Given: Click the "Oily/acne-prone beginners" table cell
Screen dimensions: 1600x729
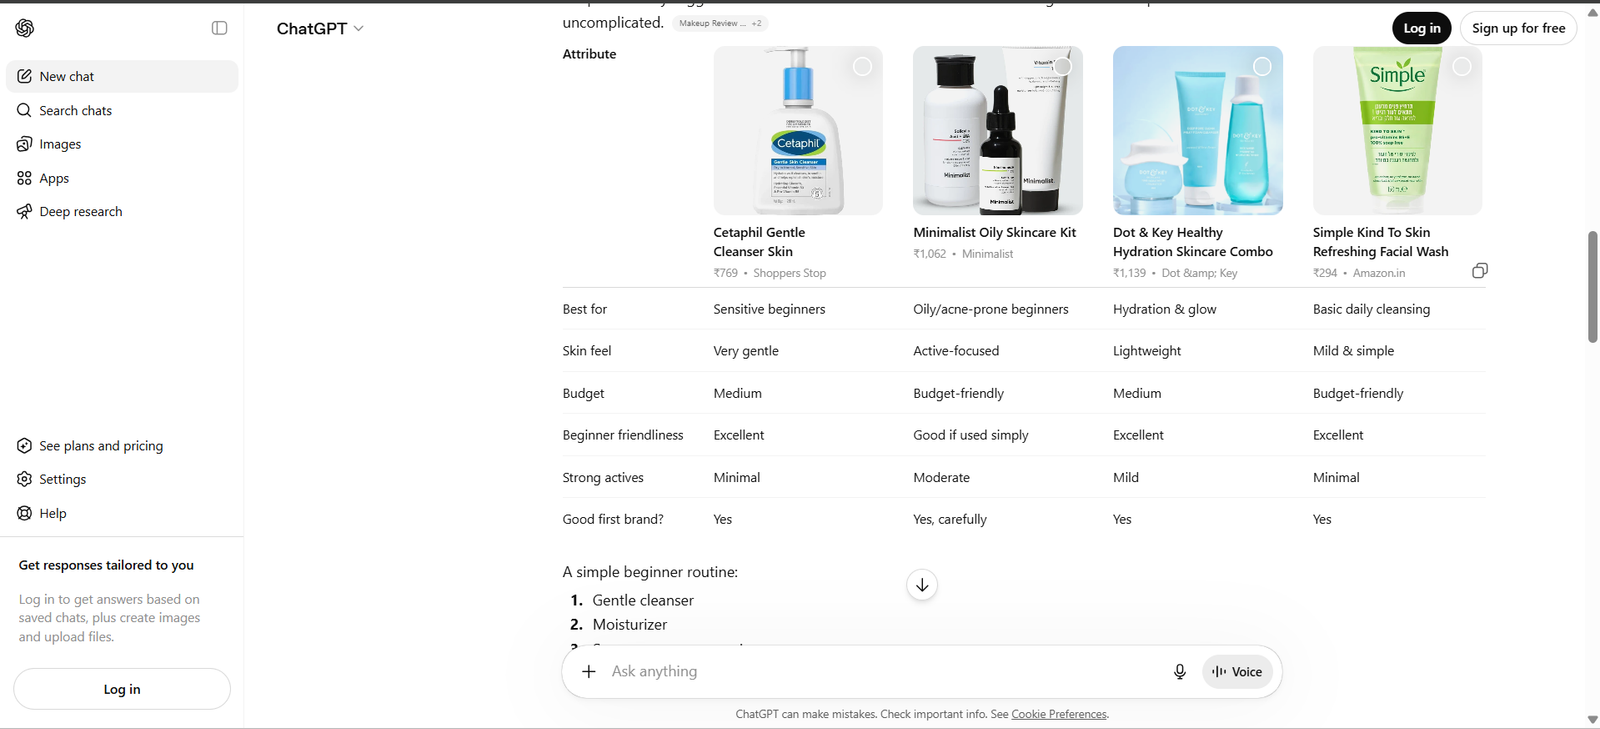Looking at the screenshot, I should (991, 309).
